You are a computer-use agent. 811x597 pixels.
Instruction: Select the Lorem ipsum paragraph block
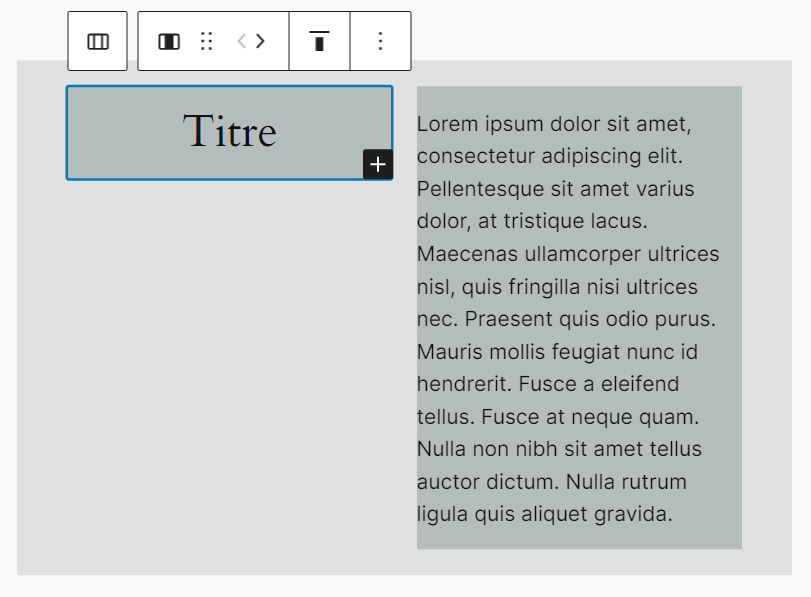(579, 318)
